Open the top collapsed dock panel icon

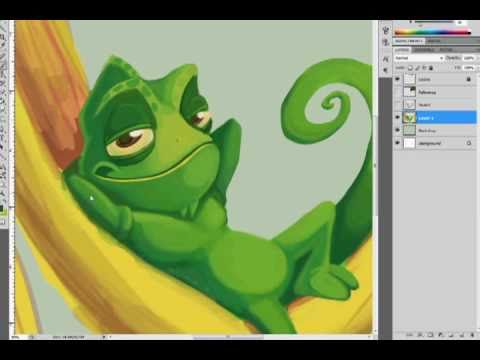pyautogui.click(x=386, y=30)
